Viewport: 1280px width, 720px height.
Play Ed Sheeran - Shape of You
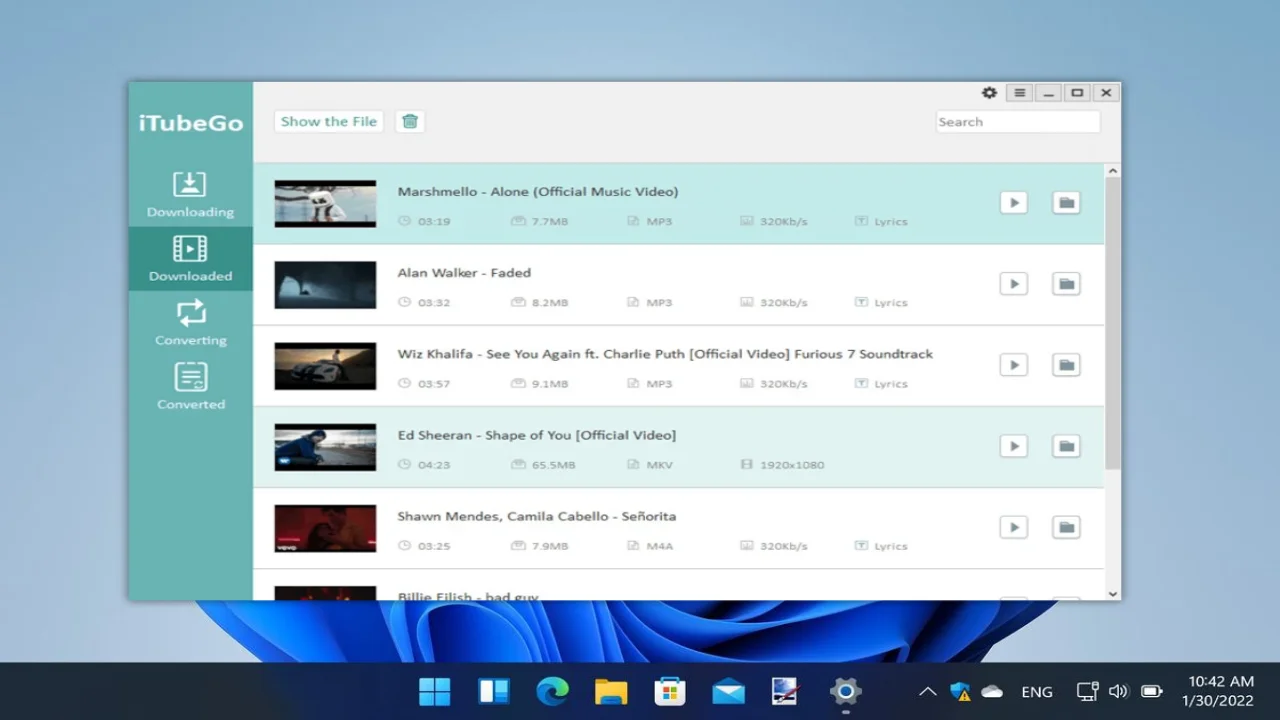click(x=1014, y=446)
